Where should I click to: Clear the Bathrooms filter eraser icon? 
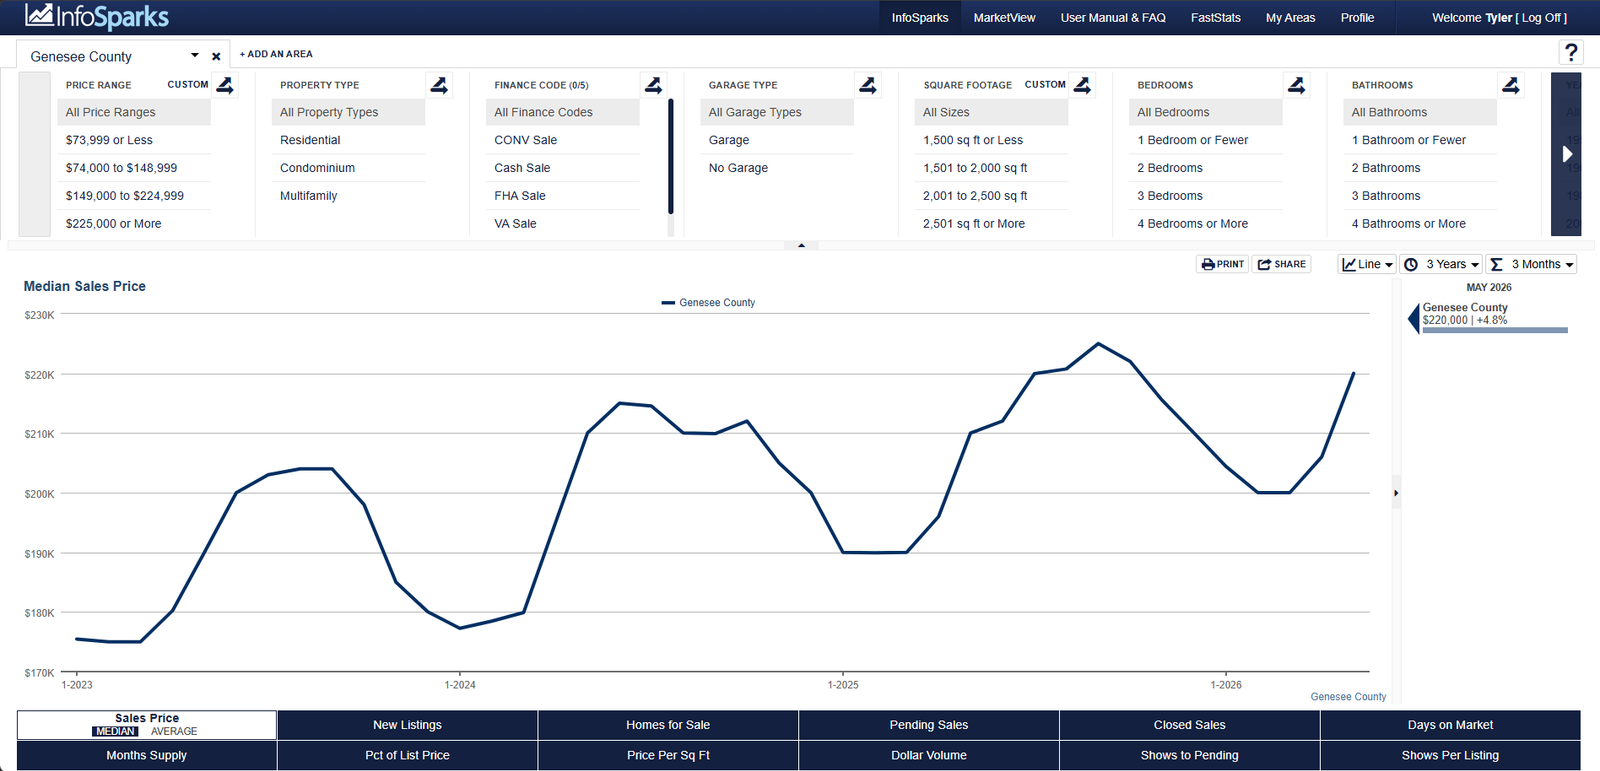(x=1511, y=85)
